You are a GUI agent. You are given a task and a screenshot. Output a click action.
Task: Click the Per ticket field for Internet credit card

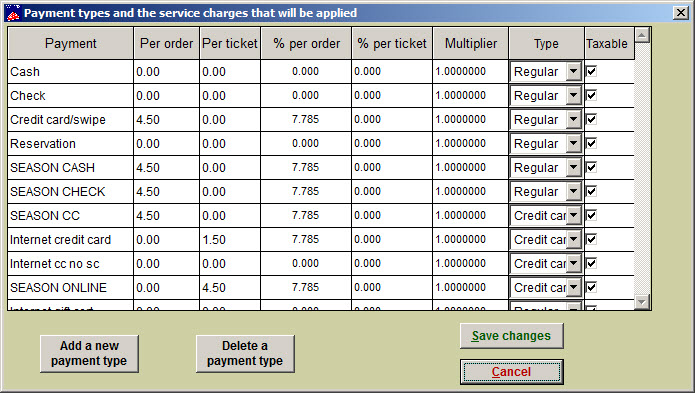tap(230, 239)
